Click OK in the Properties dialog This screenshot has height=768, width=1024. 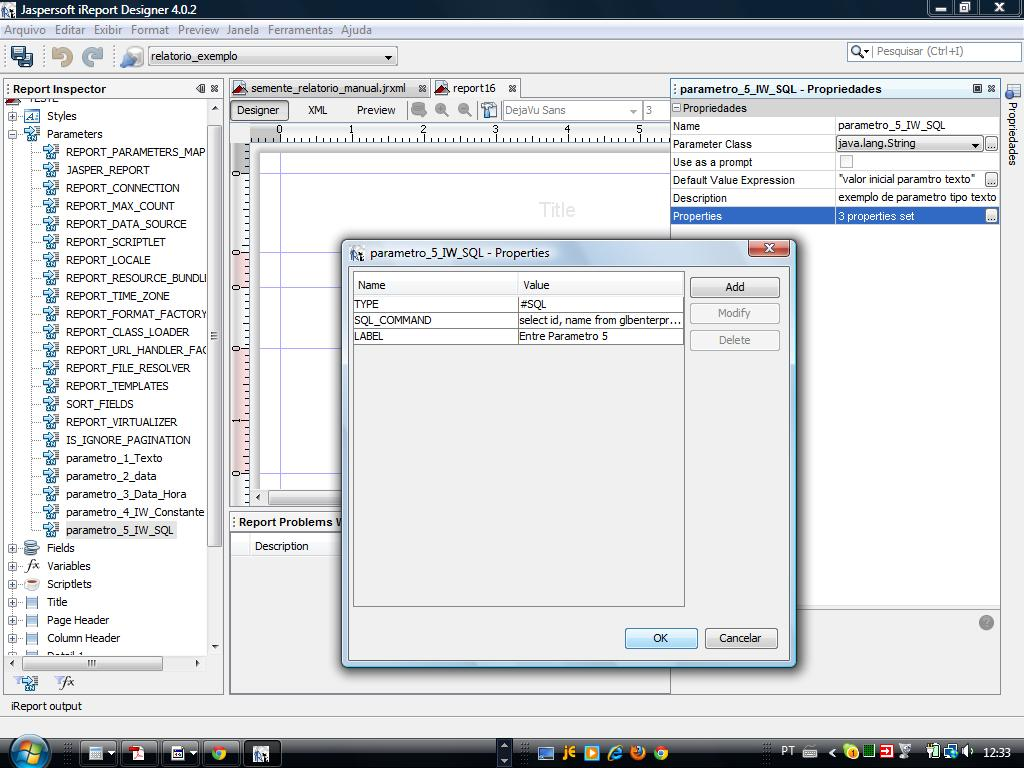tap(661, 638)
